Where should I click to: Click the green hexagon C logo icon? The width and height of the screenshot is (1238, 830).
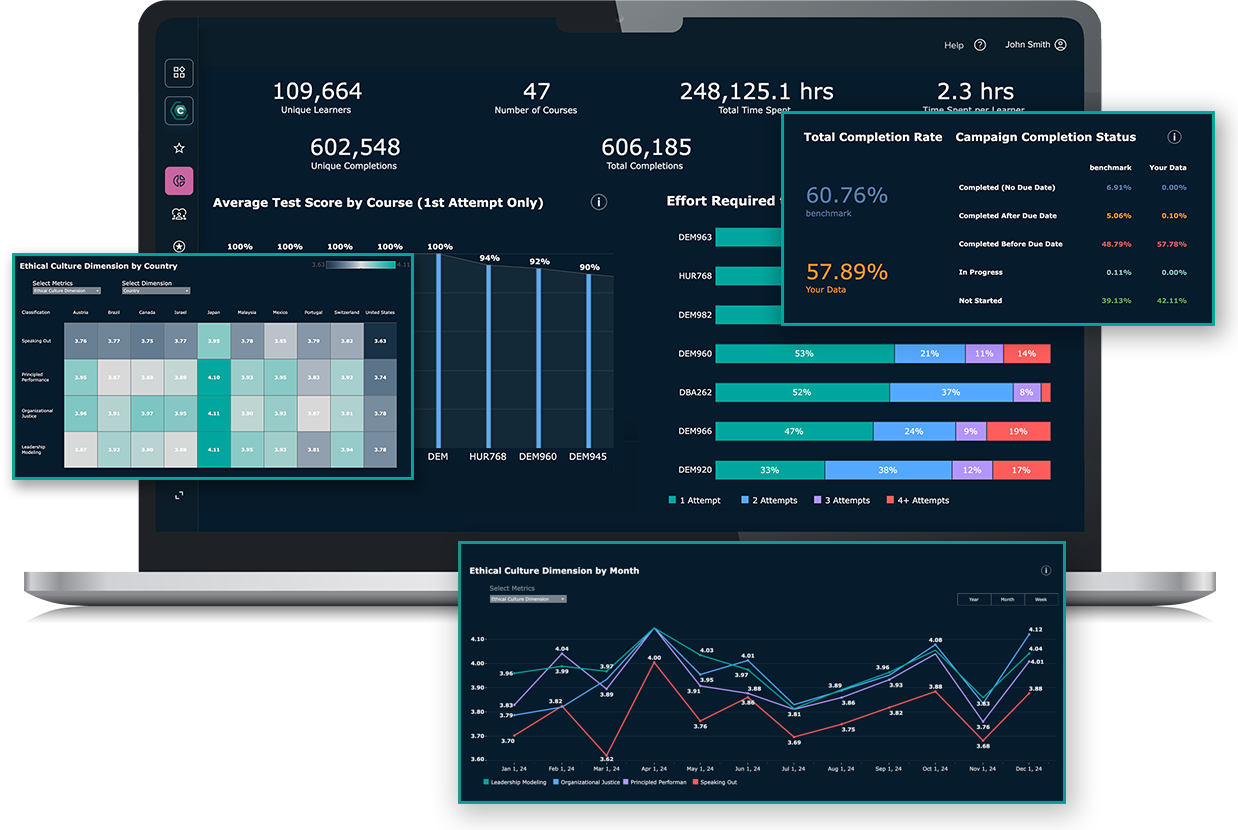coord(179,110)
